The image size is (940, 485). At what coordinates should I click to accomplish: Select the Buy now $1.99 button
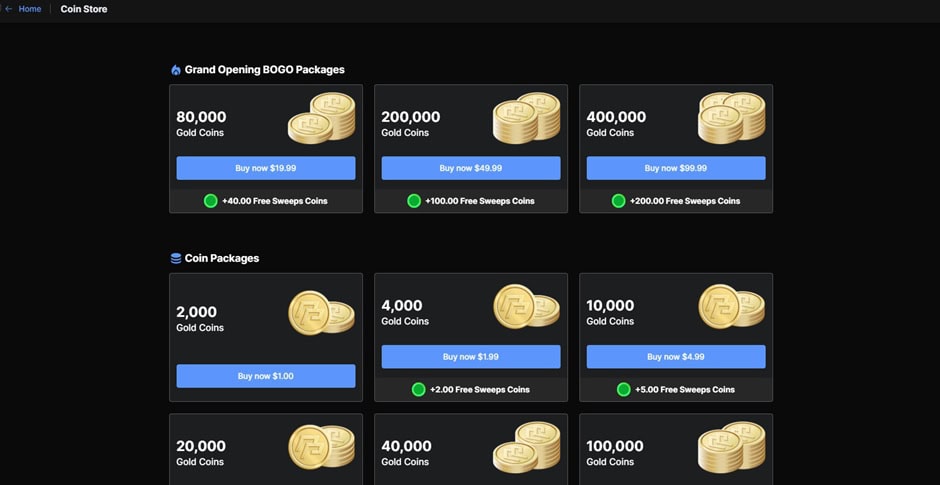pyautogui.click(x=471, y=357)
